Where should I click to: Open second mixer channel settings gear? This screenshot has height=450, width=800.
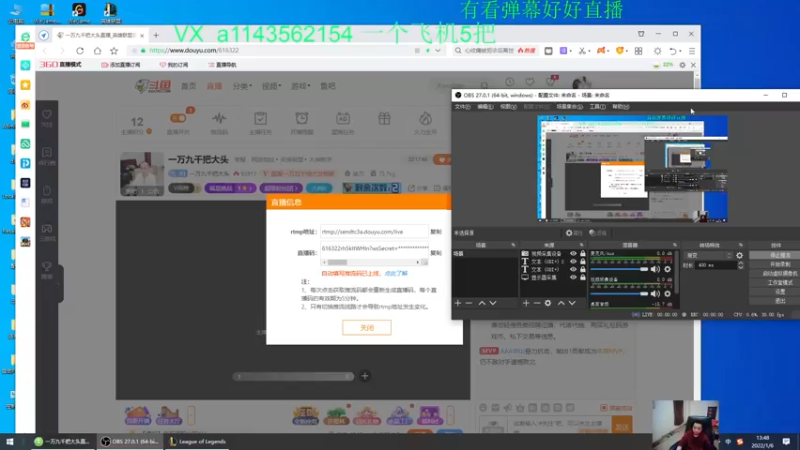[667, 293]
